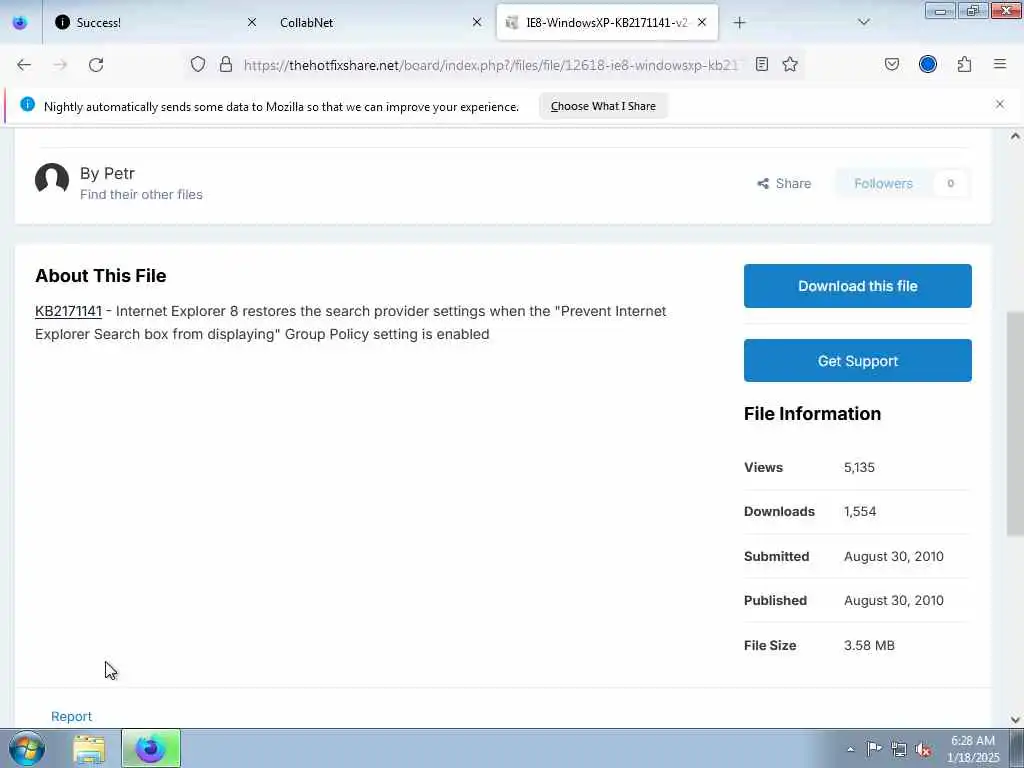This screenshot has width=1024, height=768.
Task: Open the Firefox hamburger menu
Action: tap(1000, 64)
